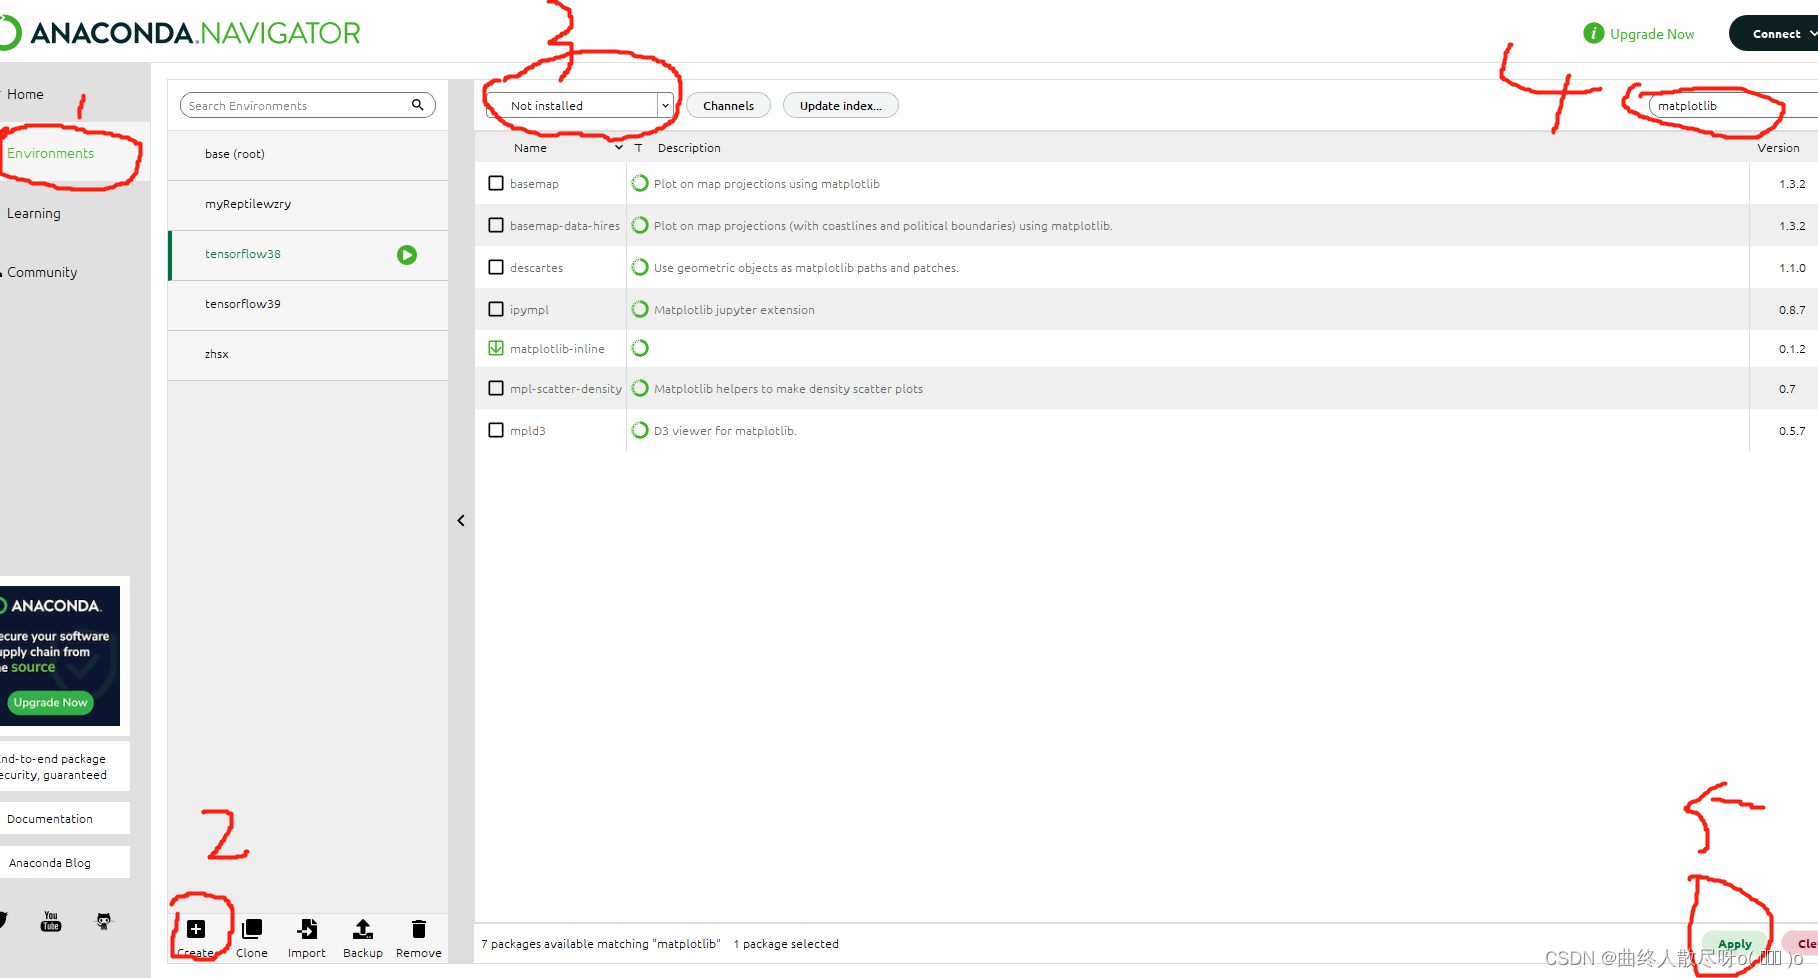Click the Update index... button
The image size is (1818, 978).
click(840, 105)
